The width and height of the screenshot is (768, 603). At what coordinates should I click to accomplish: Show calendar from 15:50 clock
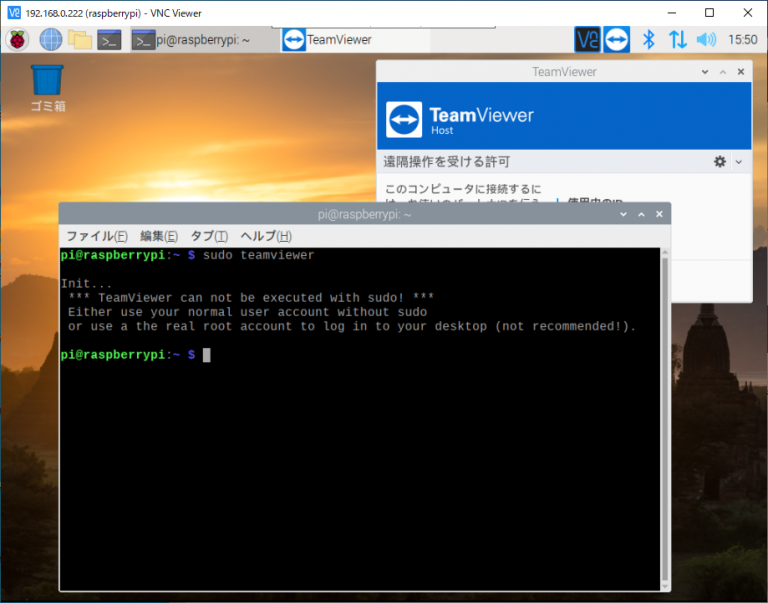coord(743,40)
